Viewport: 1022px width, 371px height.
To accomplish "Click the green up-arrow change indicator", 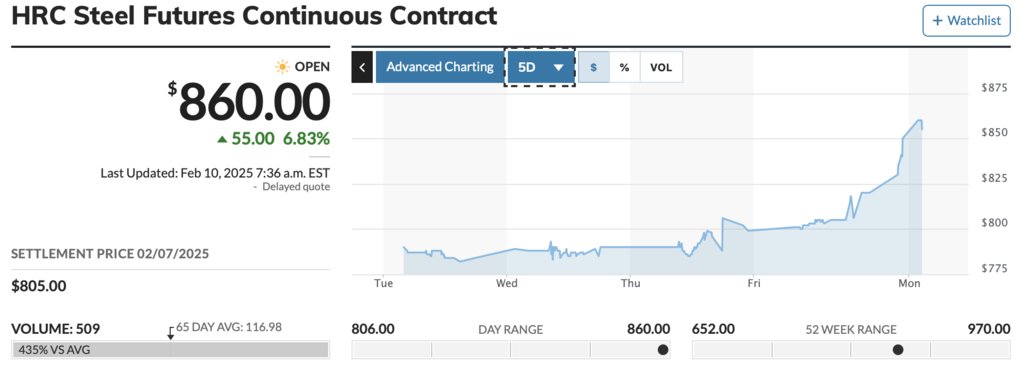I will (222, 139).
